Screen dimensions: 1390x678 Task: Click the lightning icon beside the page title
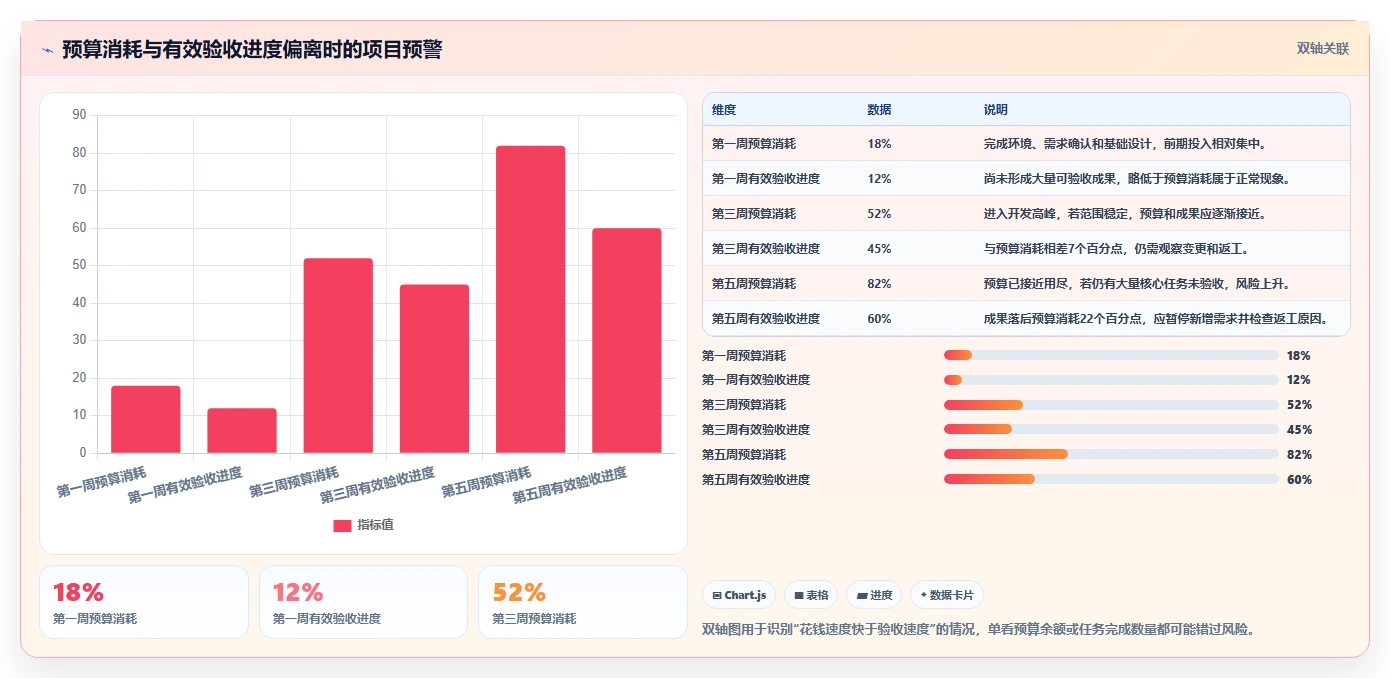click(x=47, y=50)
